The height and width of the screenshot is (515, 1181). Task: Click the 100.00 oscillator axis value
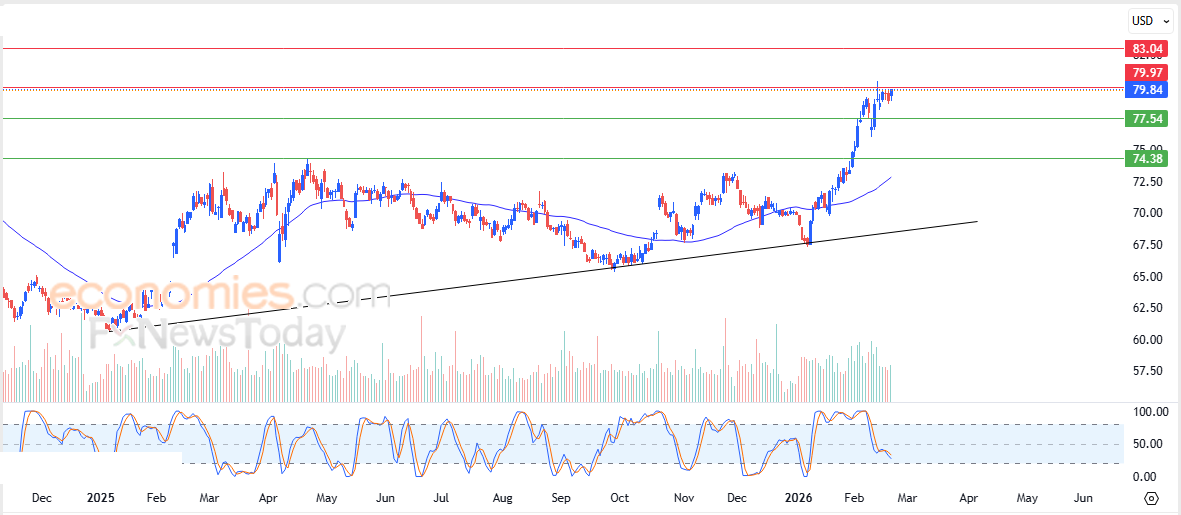1150,412
